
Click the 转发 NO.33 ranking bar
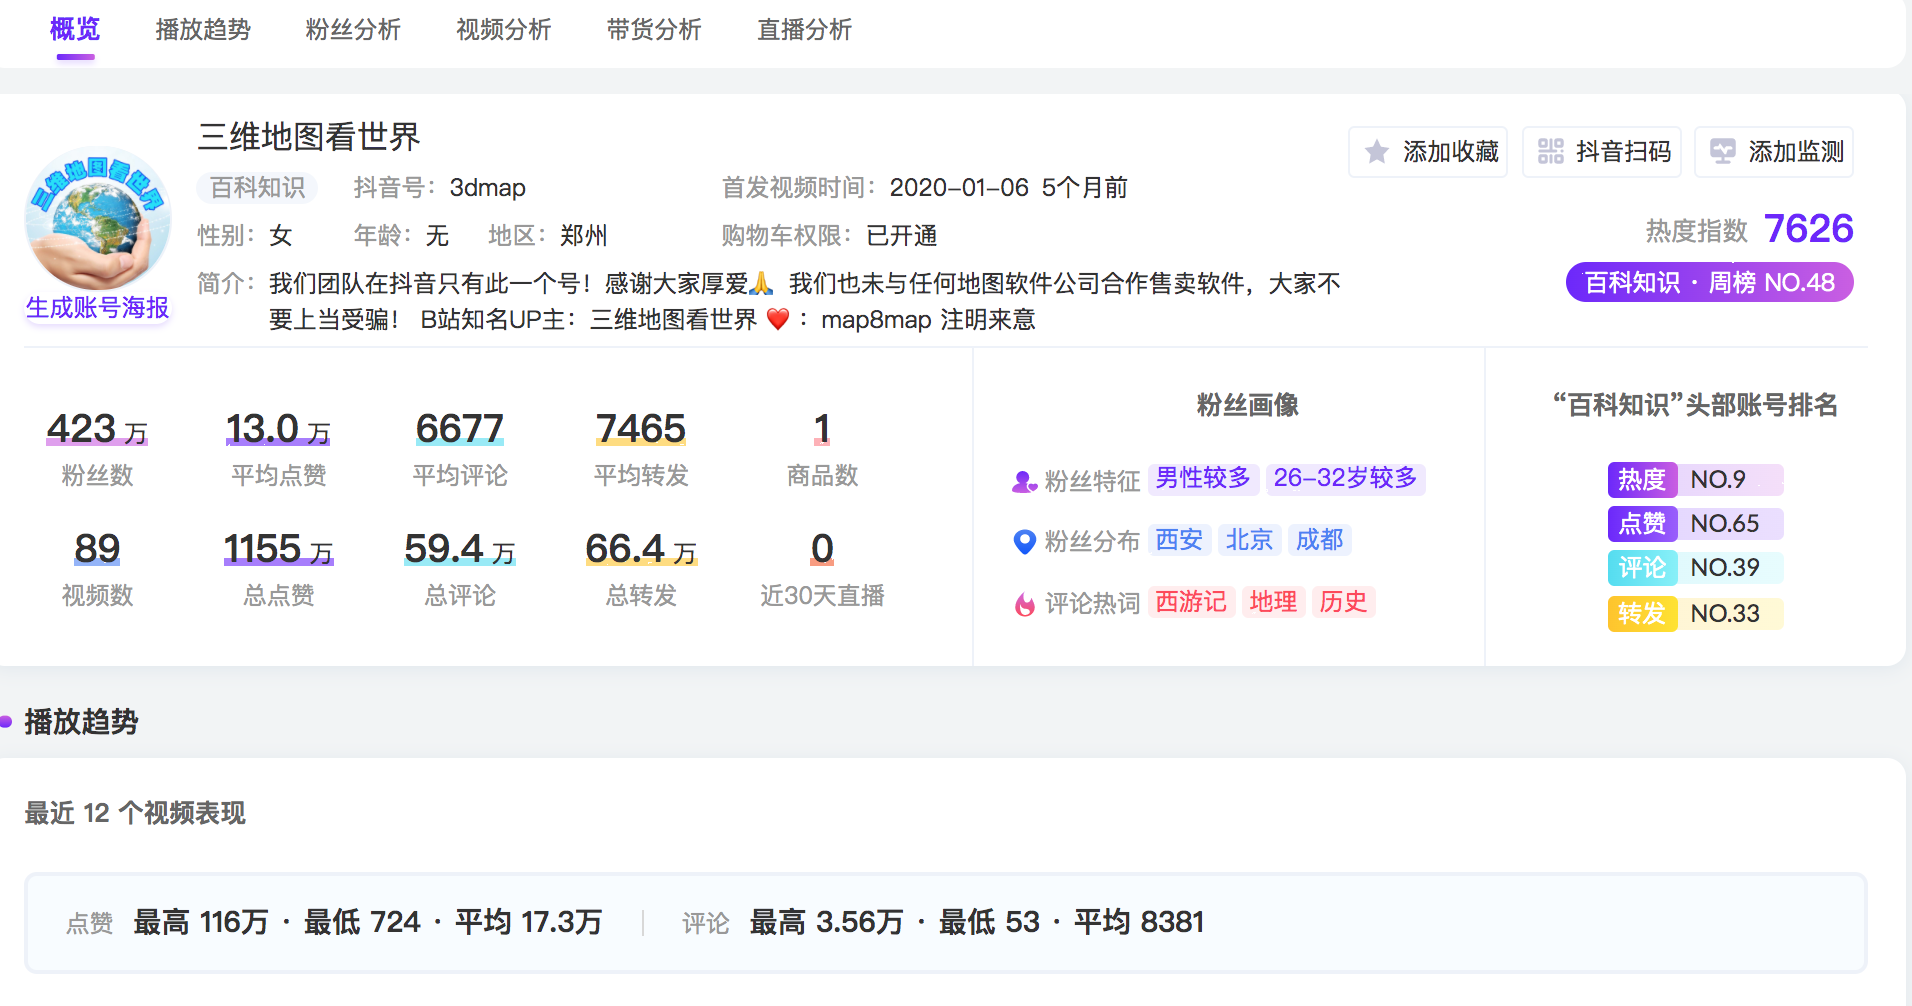coord(1695,613)
